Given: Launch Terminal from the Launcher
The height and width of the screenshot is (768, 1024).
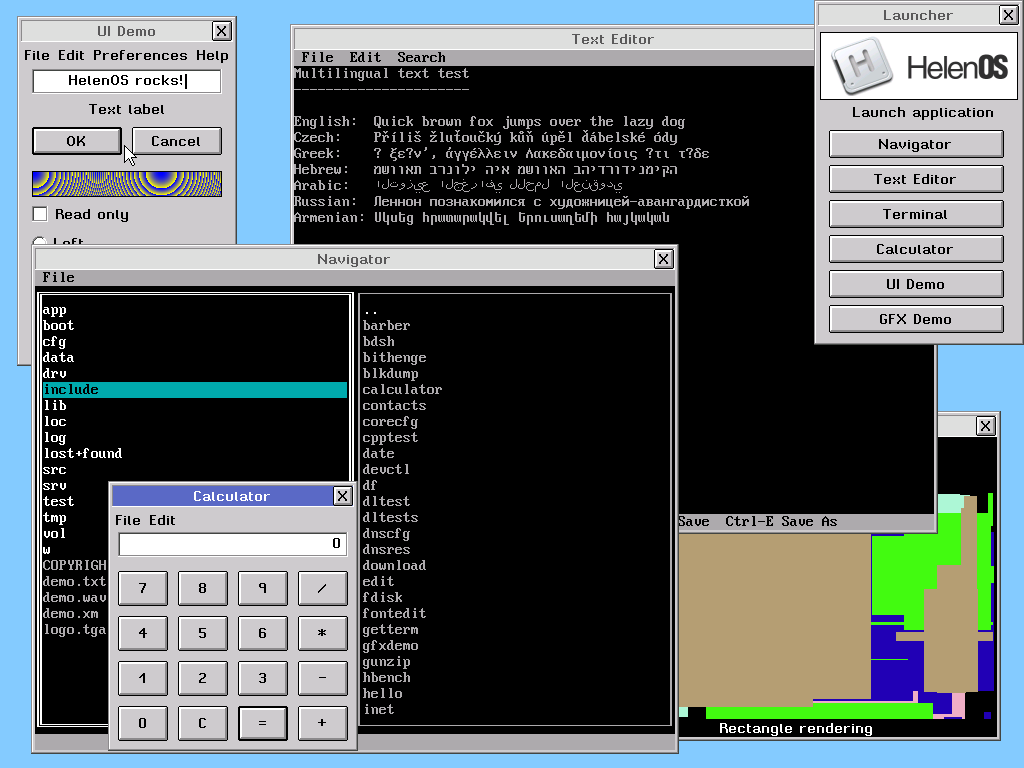Looking at the screenshot, I should coord(915,213).
